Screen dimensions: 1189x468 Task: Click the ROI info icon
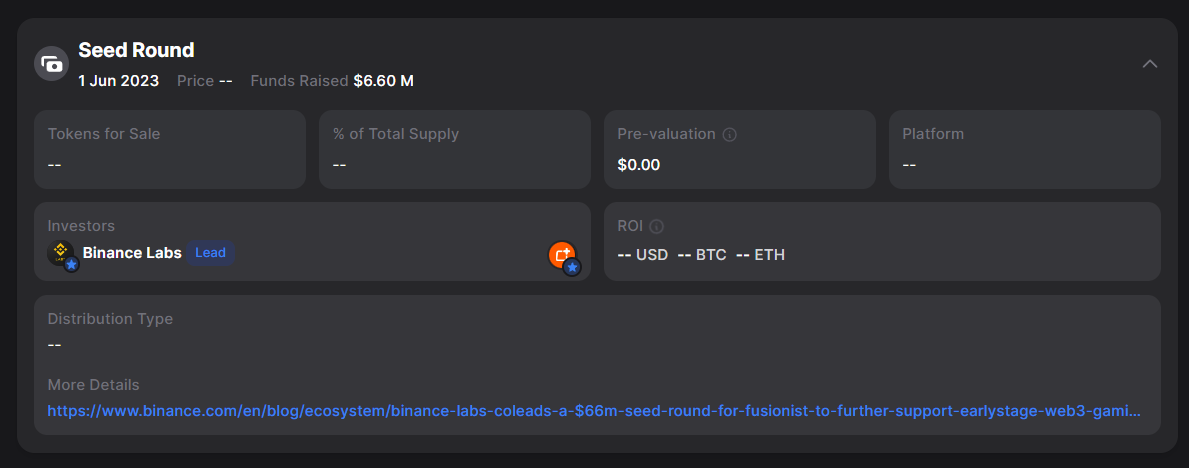pos(657,226)
